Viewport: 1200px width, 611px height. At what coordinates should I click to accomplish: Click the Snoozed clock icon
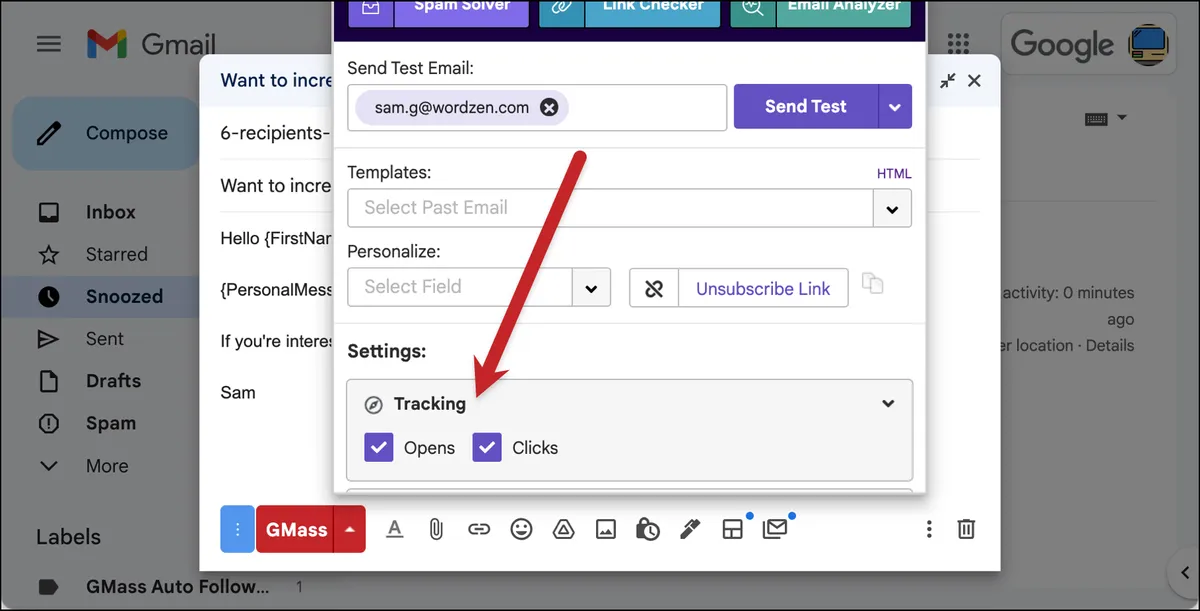click(48, 297)
